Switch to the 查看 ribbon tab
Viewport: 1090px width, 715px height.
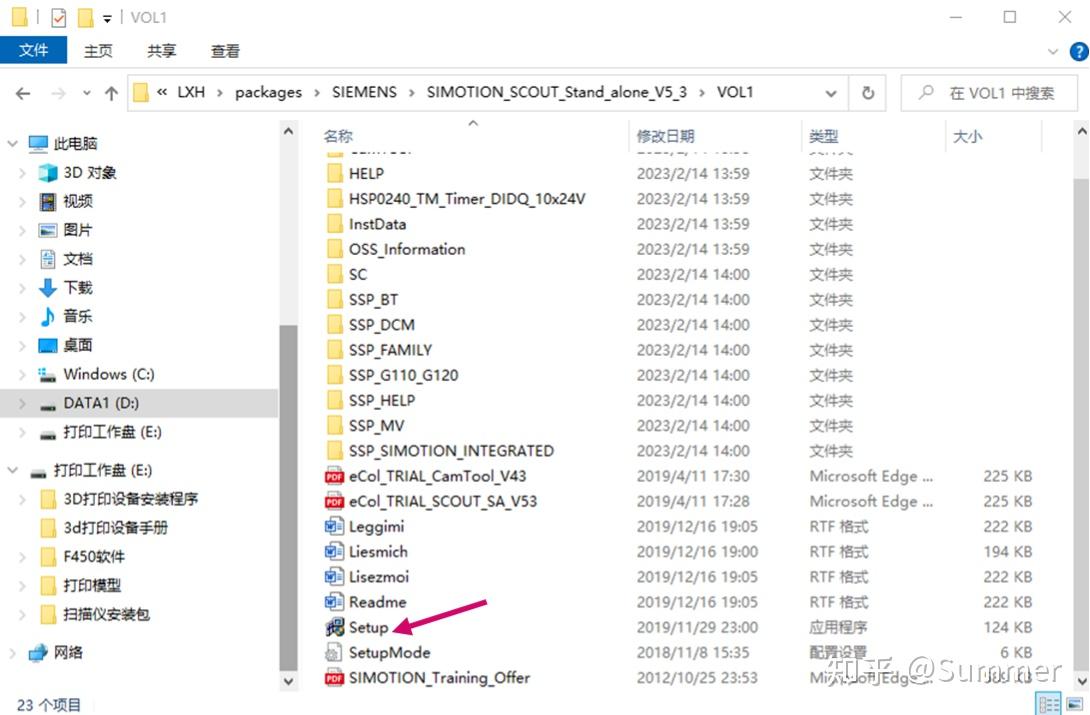pos(224,50)
